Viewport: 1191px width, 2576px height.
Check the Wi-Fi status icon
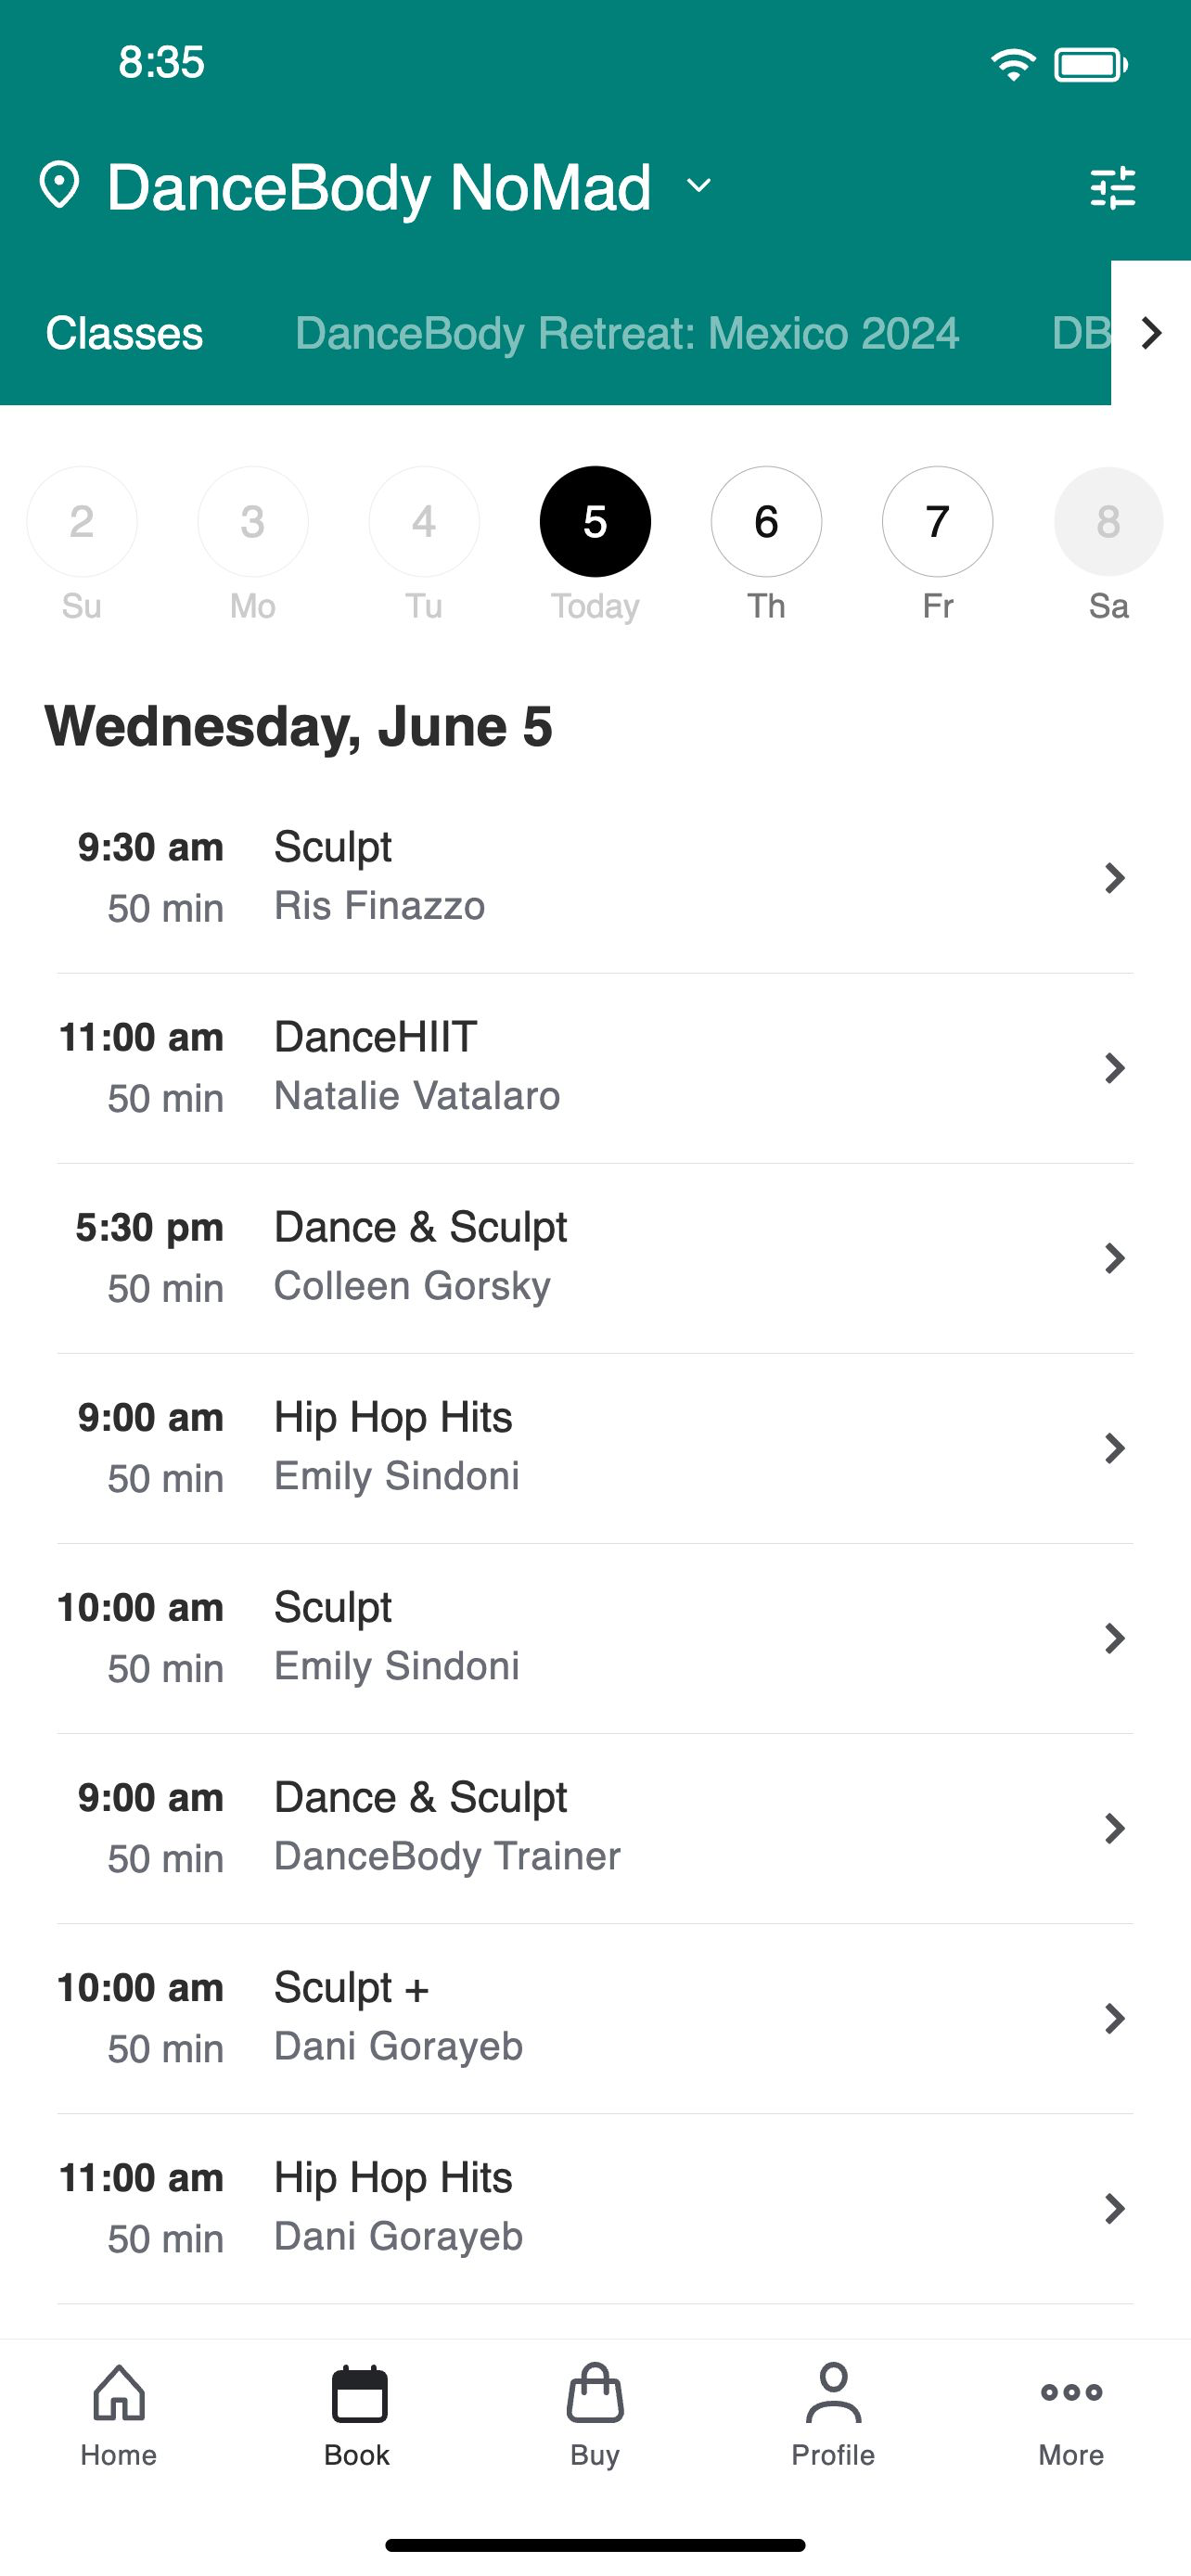pos(1013,65)
